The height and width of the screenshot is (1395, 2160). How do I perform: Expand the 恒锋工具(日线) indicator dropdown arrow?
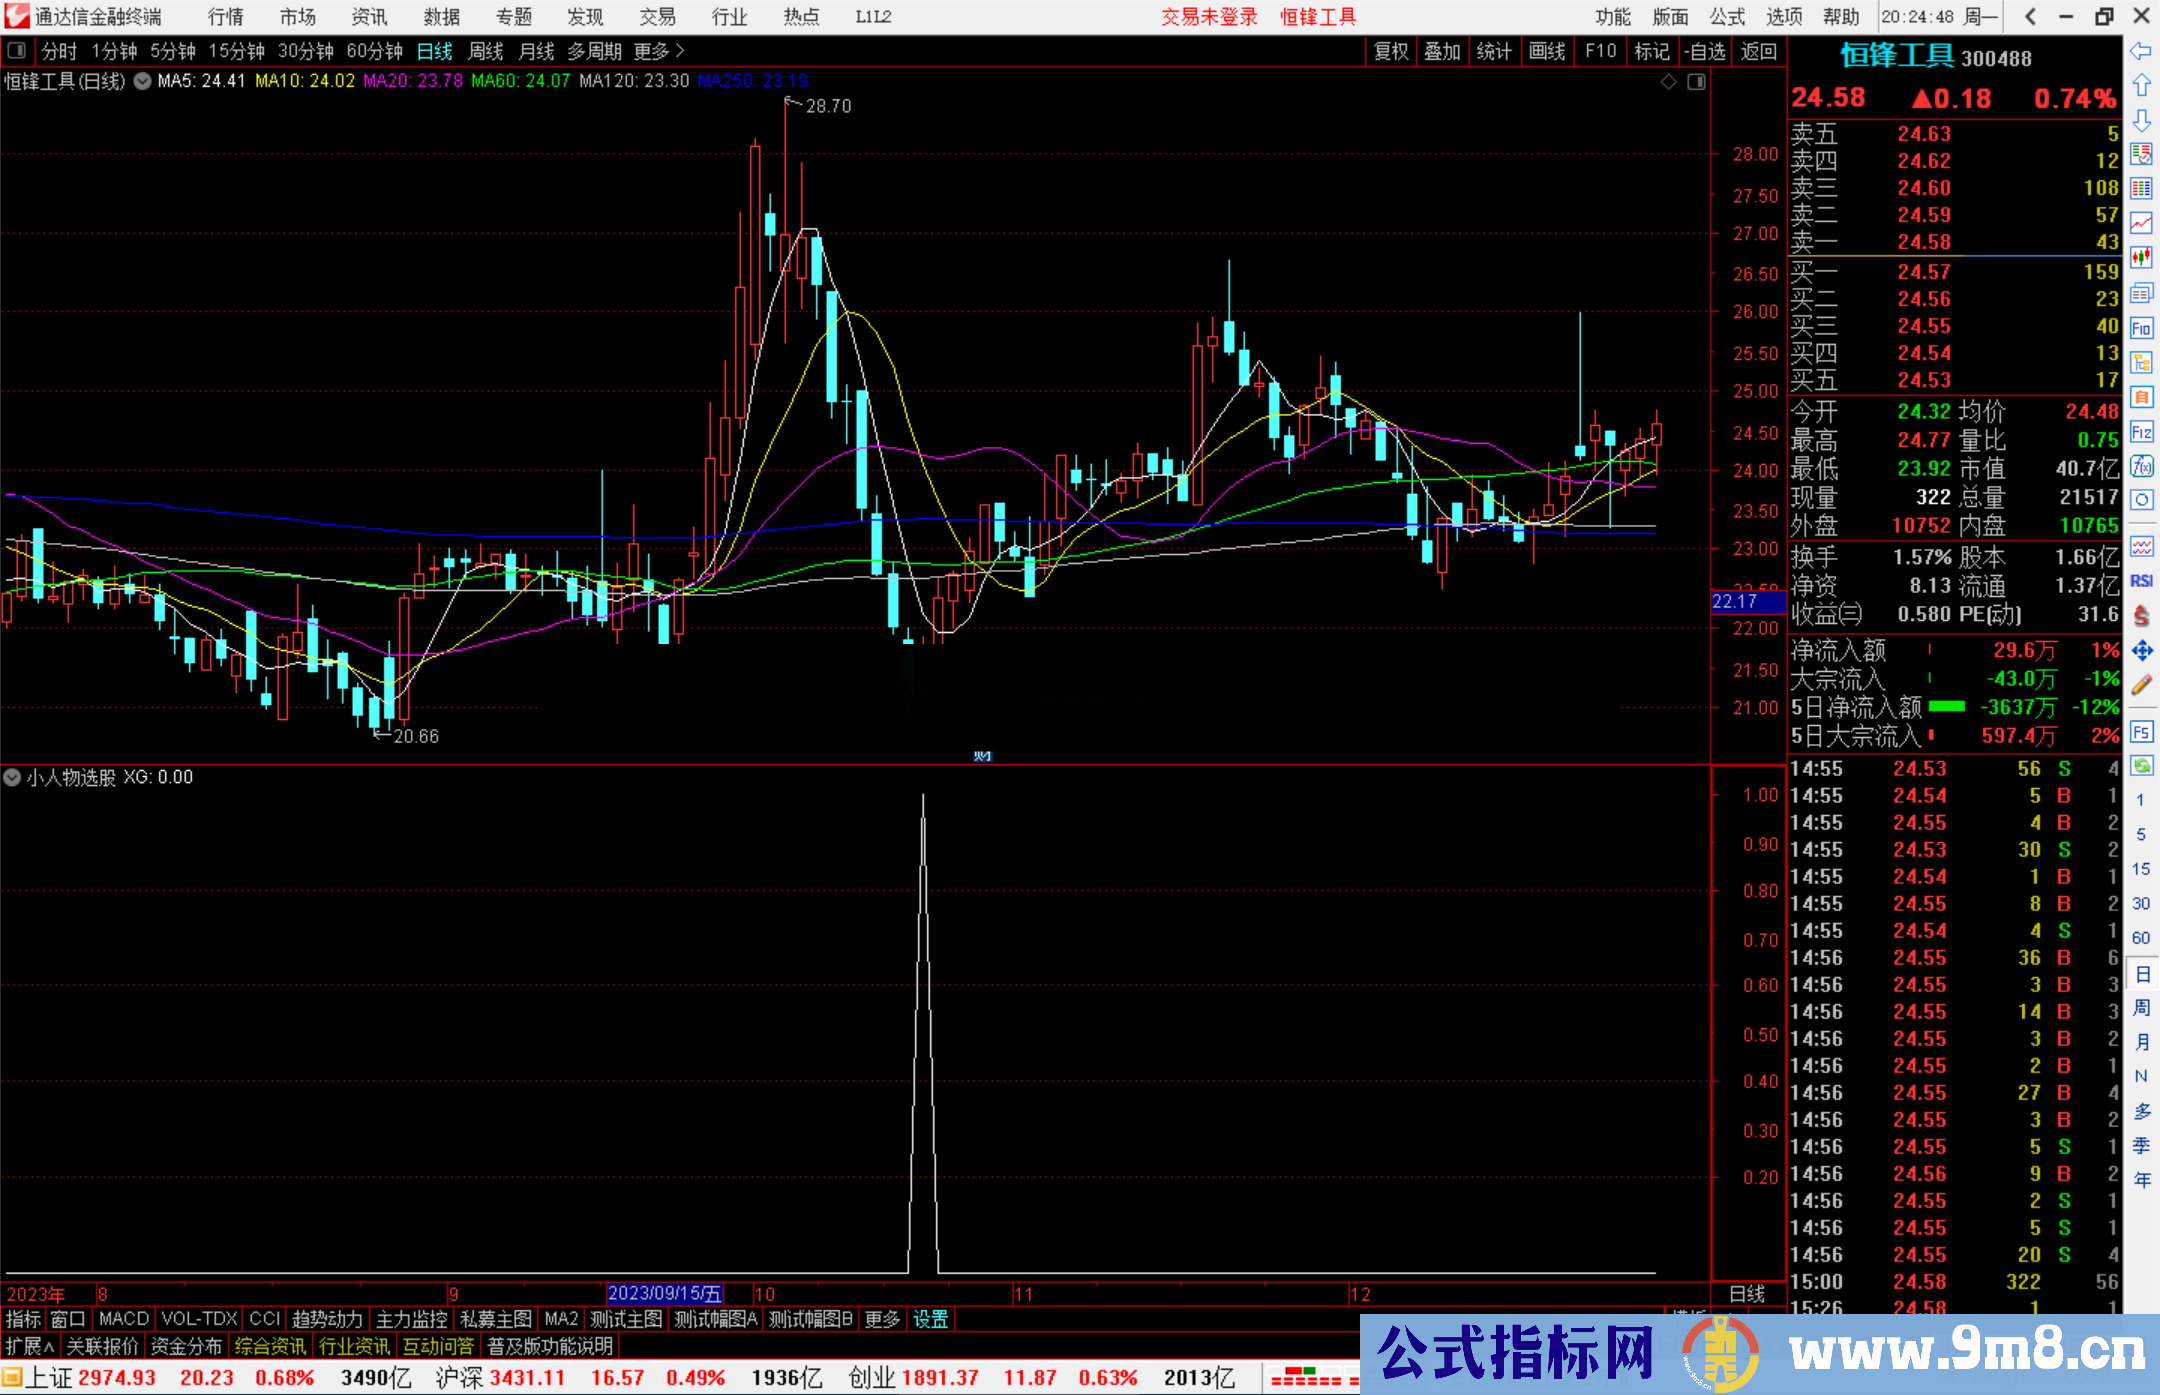point(143,81)
